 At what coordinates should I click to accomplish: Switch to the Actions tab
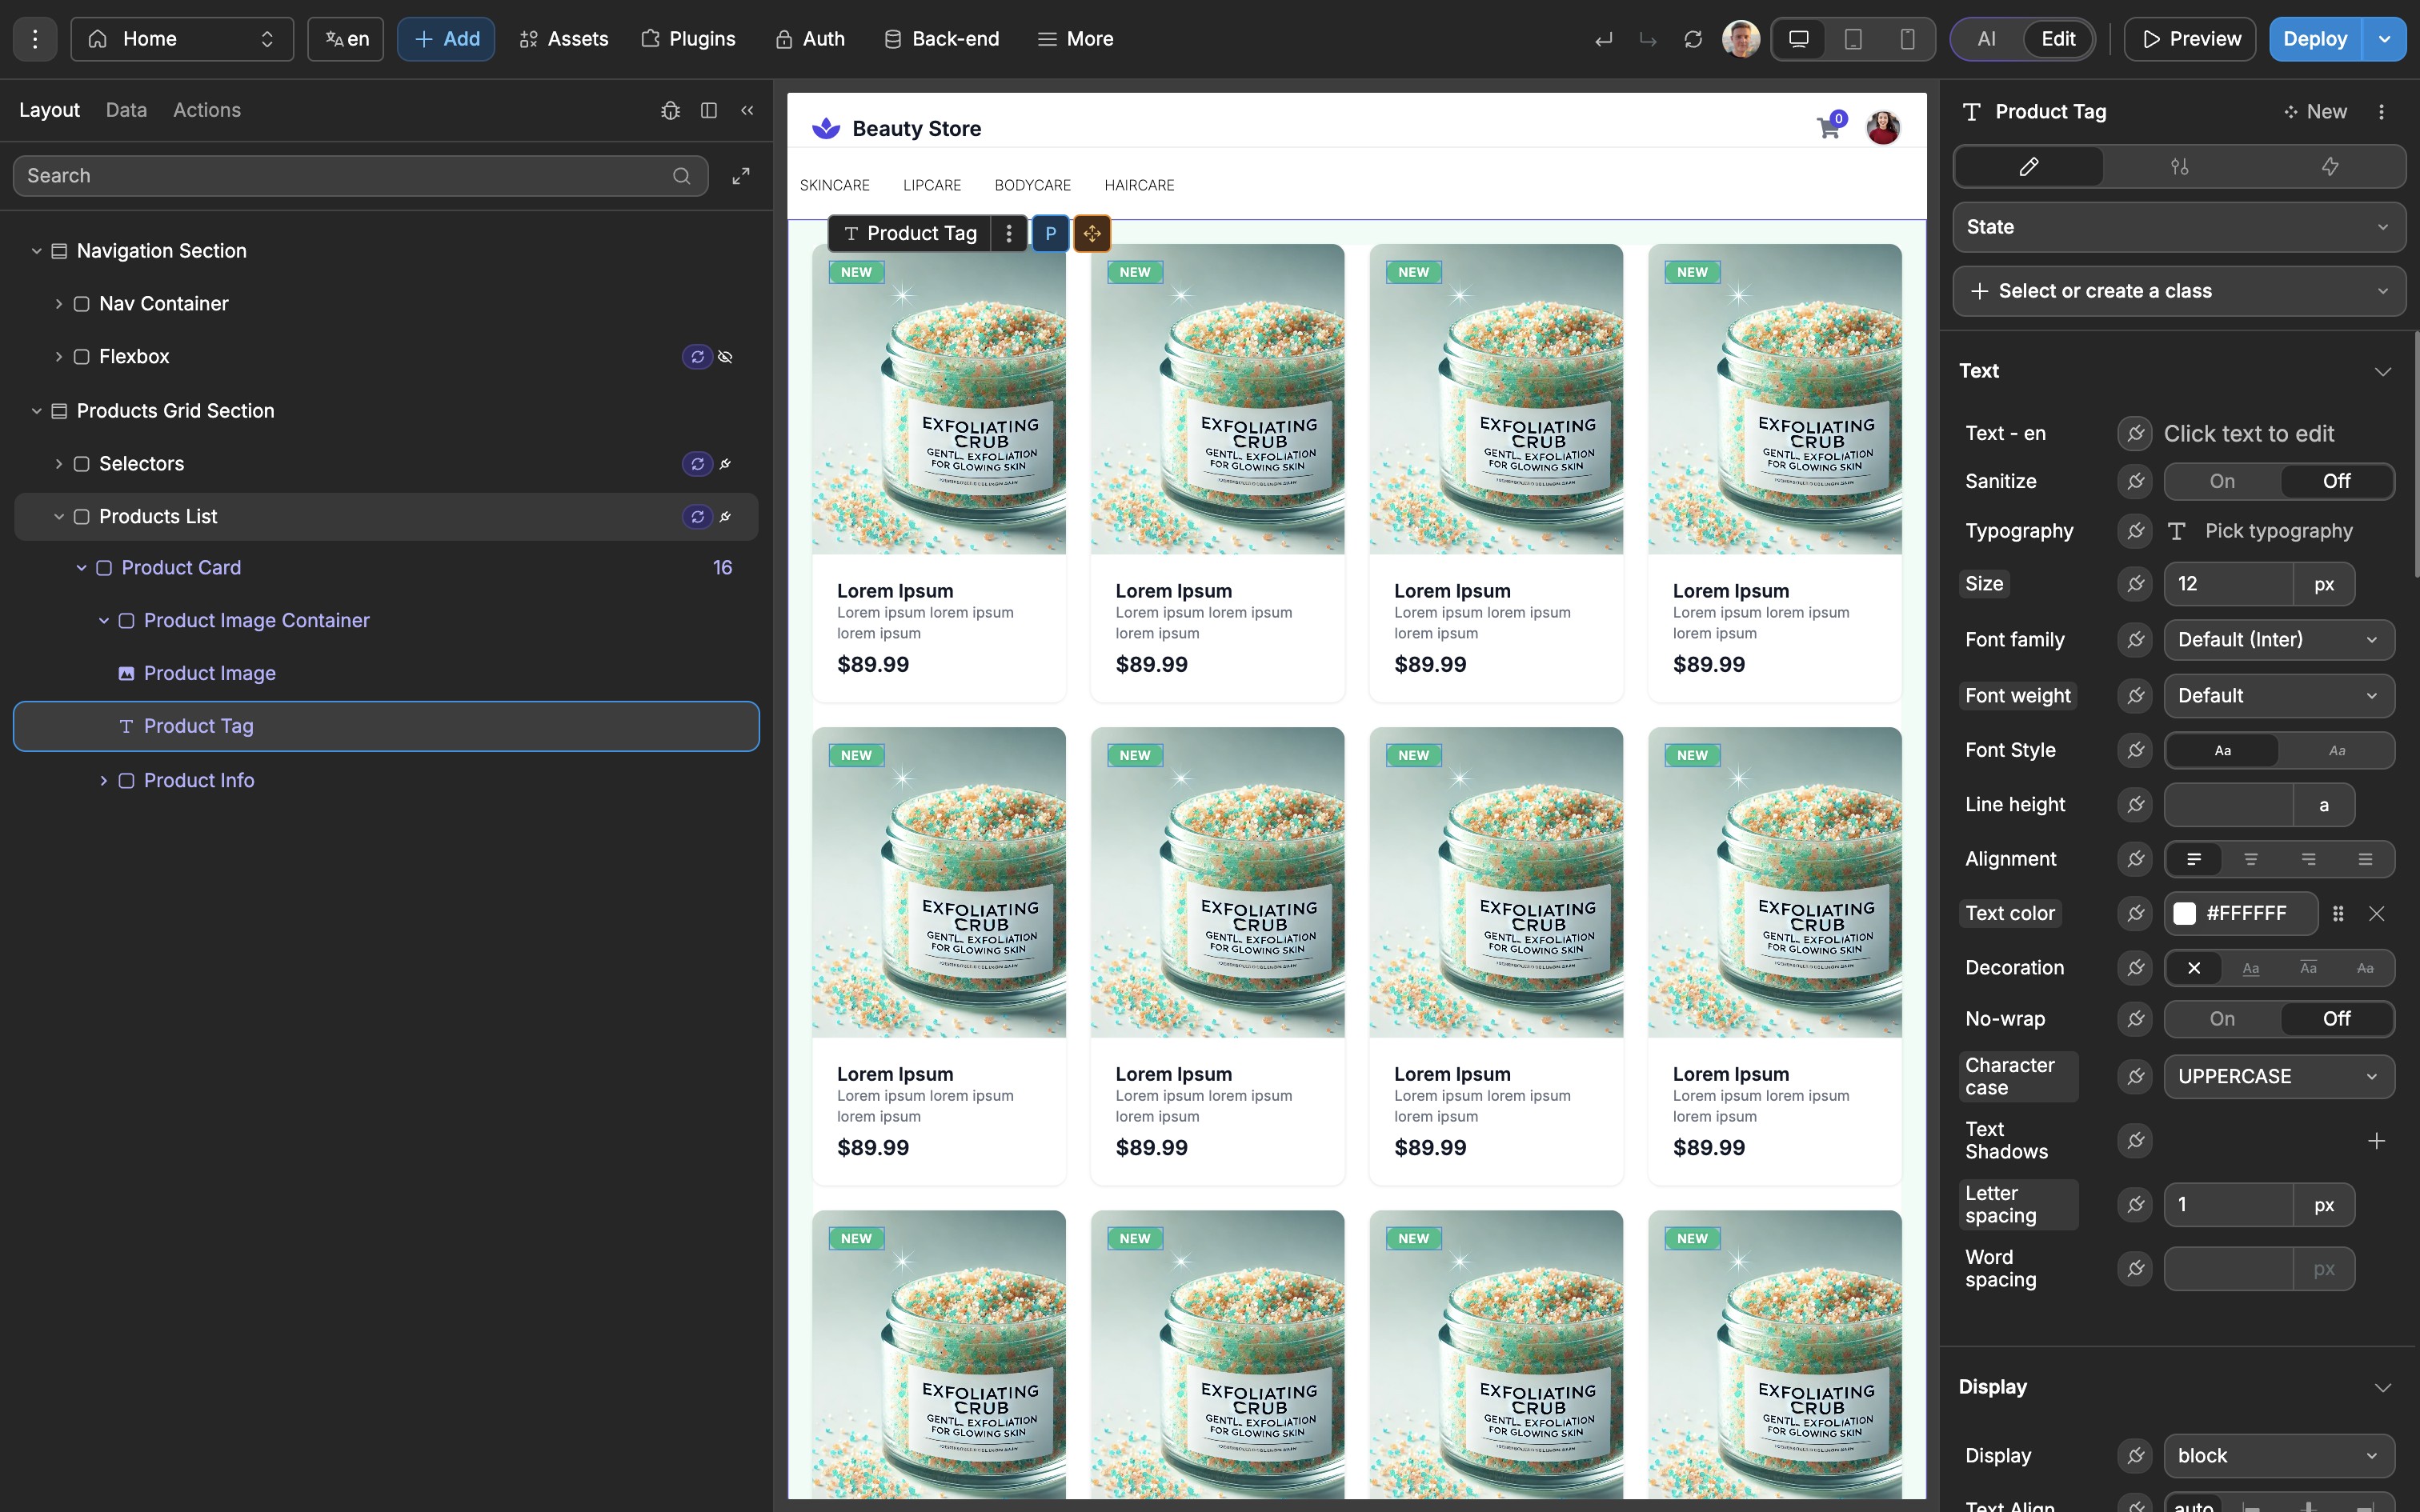pyautogui.click(x=207, y=110)
